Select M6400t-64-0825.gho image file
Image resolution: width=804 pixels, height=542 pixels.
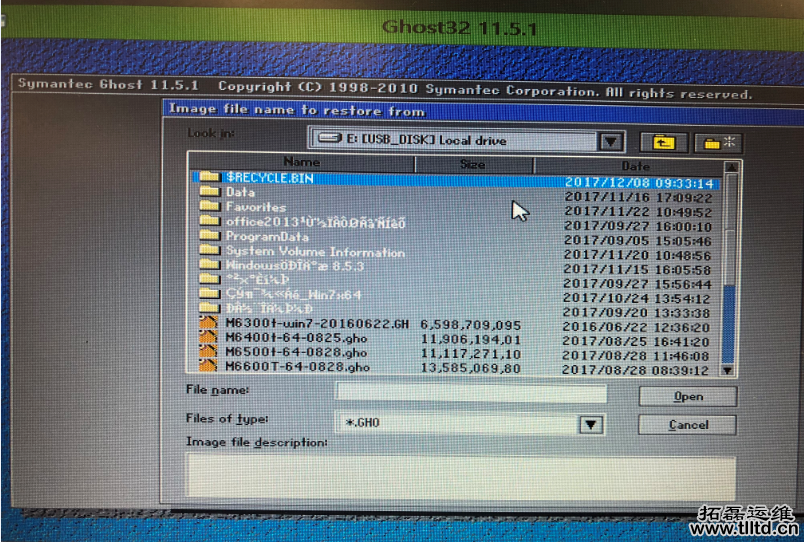click(x=297, y=339)
